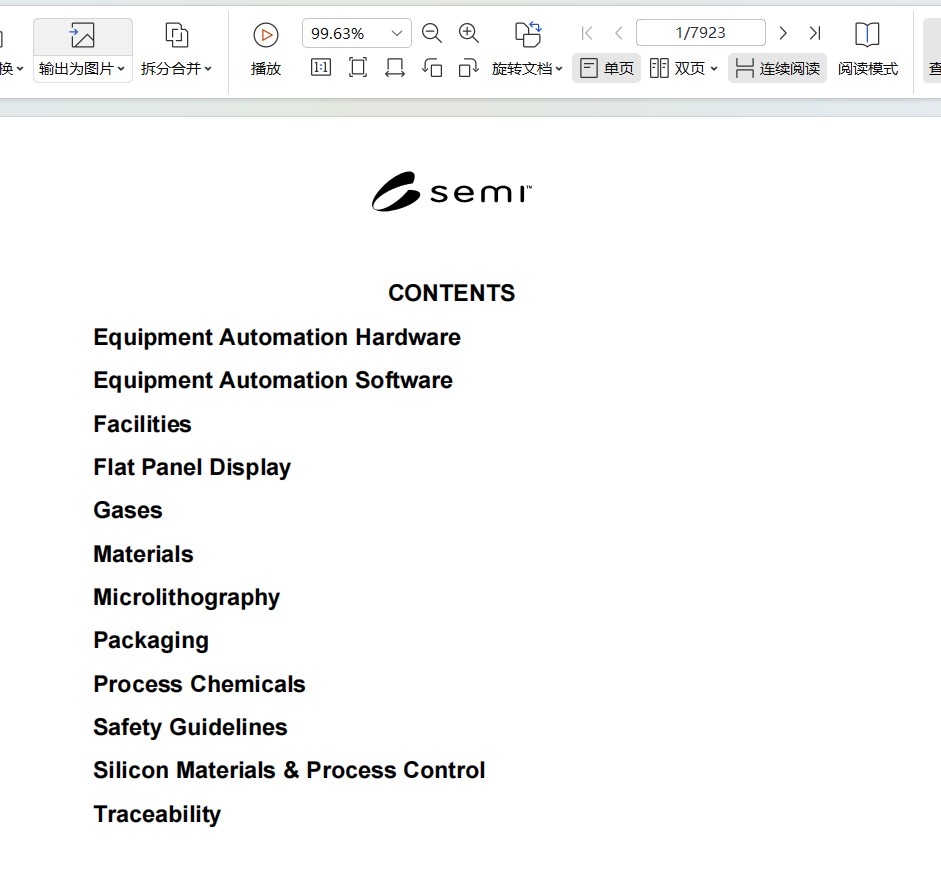Open the Packaging contents entry
This screenshot has height=877, width=941.
151,641
